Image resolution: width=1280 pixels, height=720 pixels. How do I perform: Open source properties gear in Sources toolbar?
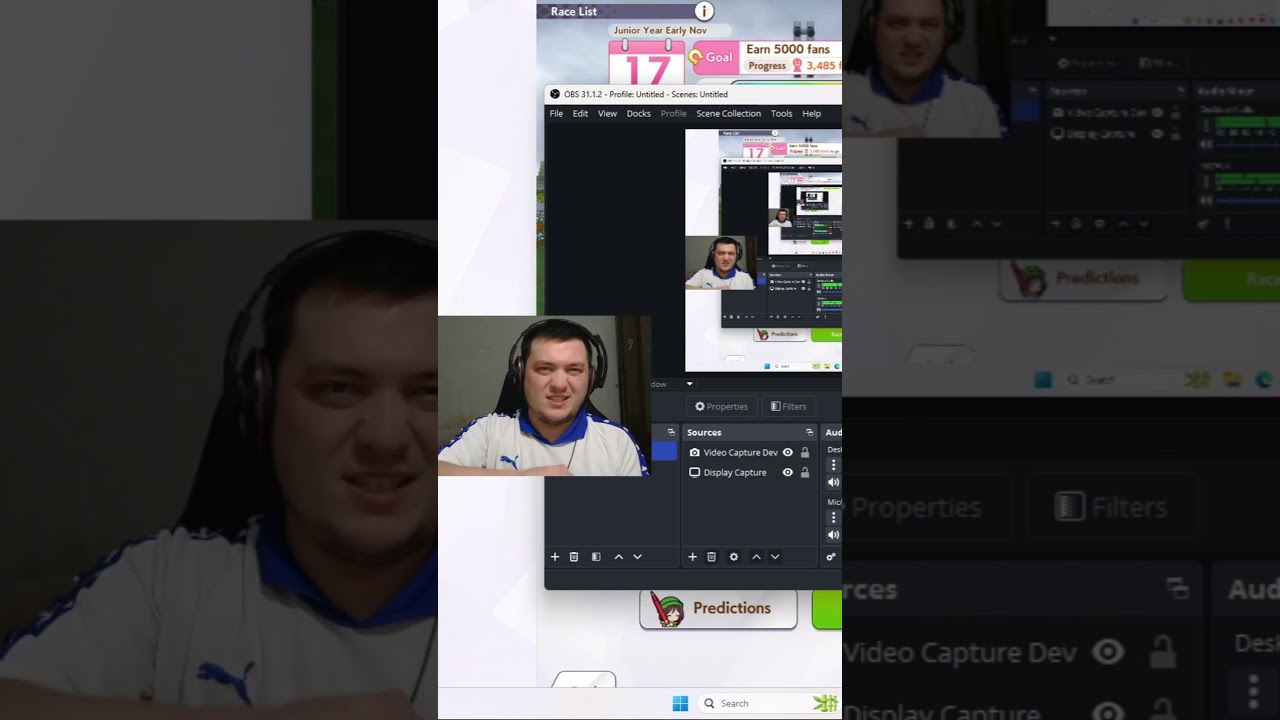[x=733, y=556]
